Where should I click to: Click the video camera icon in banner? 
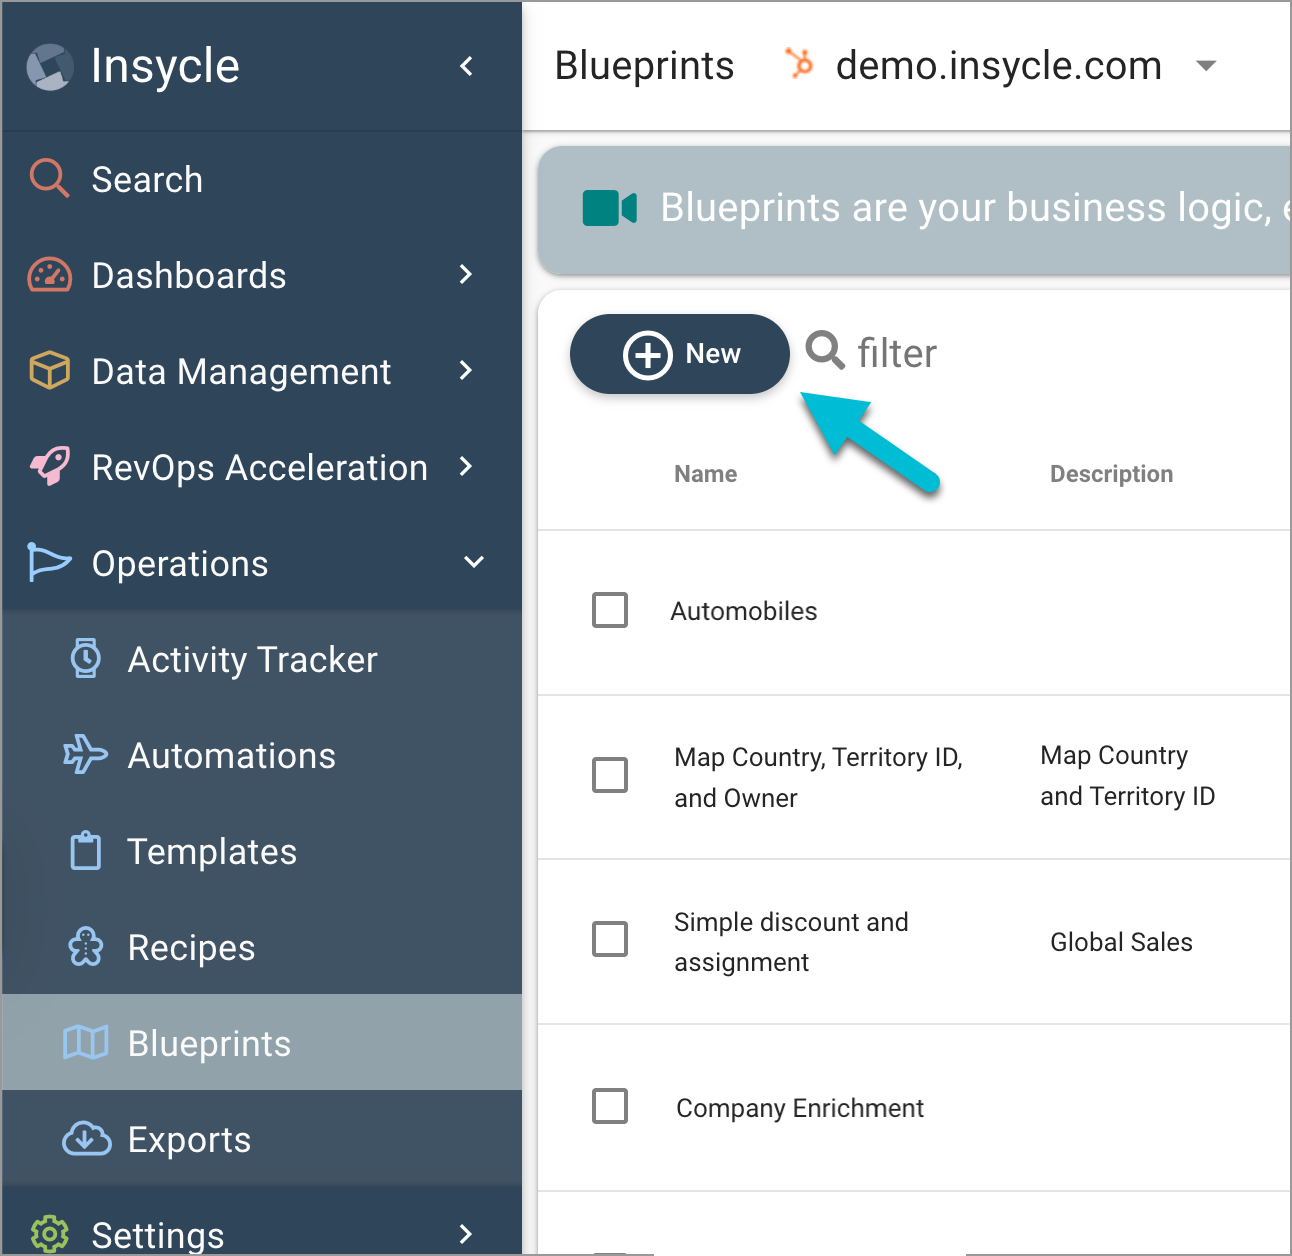point(609,208)
